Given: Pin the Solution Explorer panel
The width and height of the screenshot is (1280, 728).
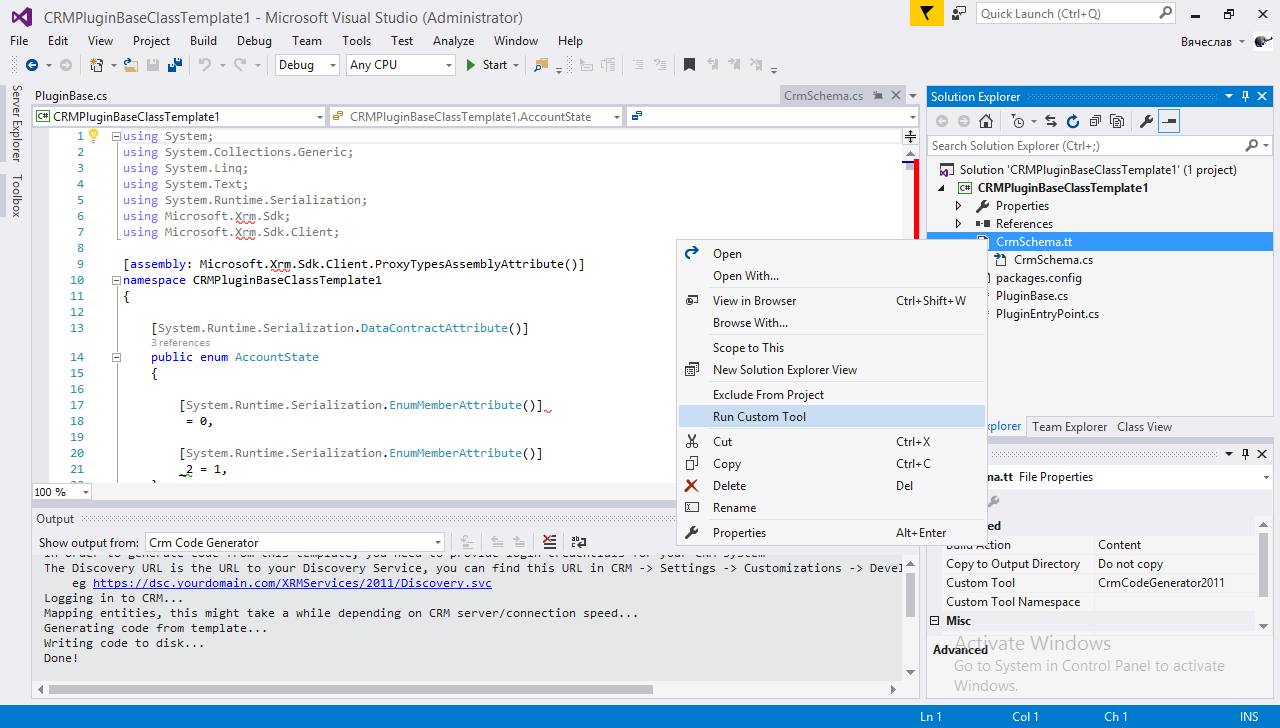Looking at the screenshot, I should (x=1246, y=96).
